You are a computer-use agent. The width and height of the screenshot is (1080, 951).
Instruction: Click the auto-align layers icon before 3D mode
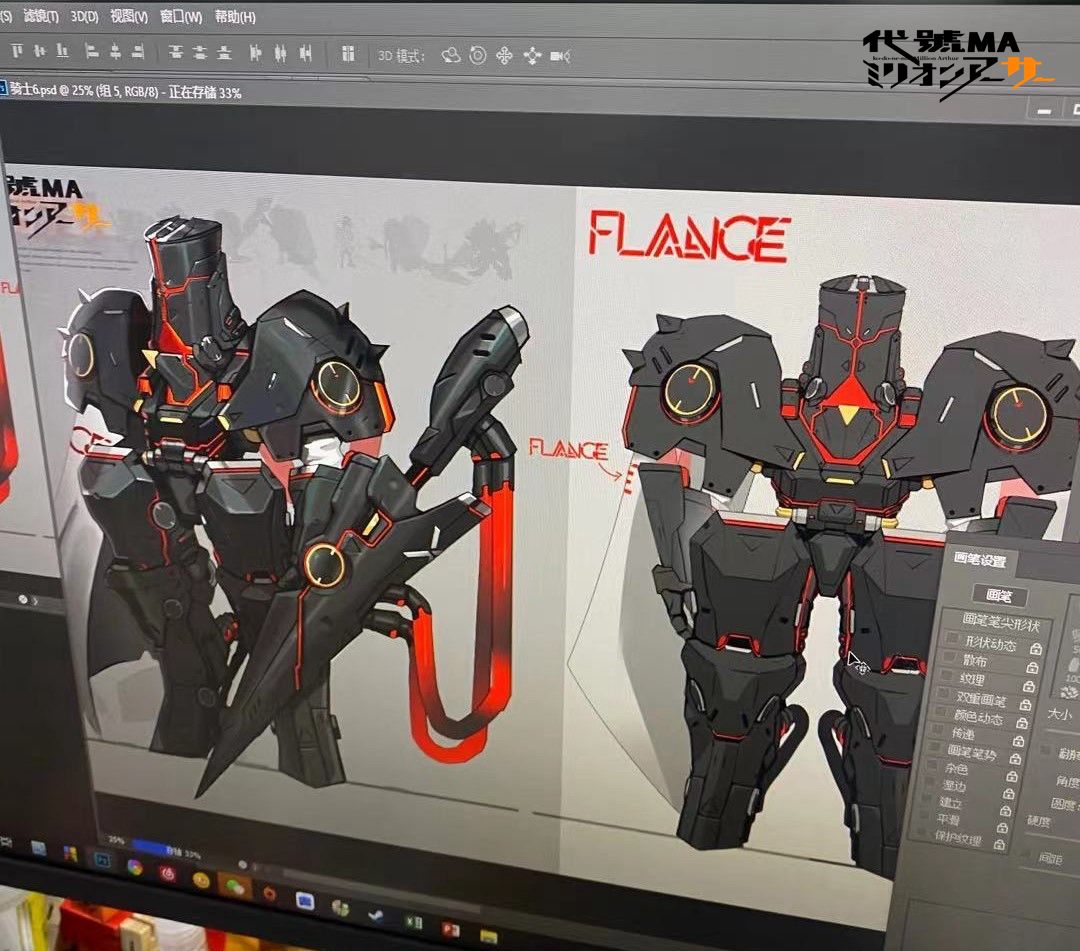349,54
